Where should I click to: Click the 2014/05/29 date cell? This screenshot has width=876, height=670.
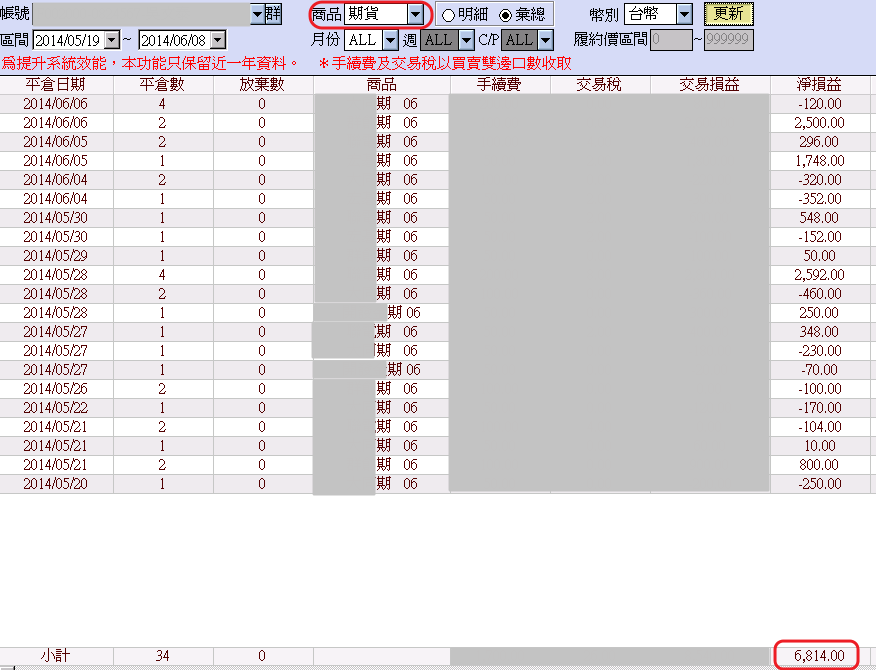coord(56,256)
